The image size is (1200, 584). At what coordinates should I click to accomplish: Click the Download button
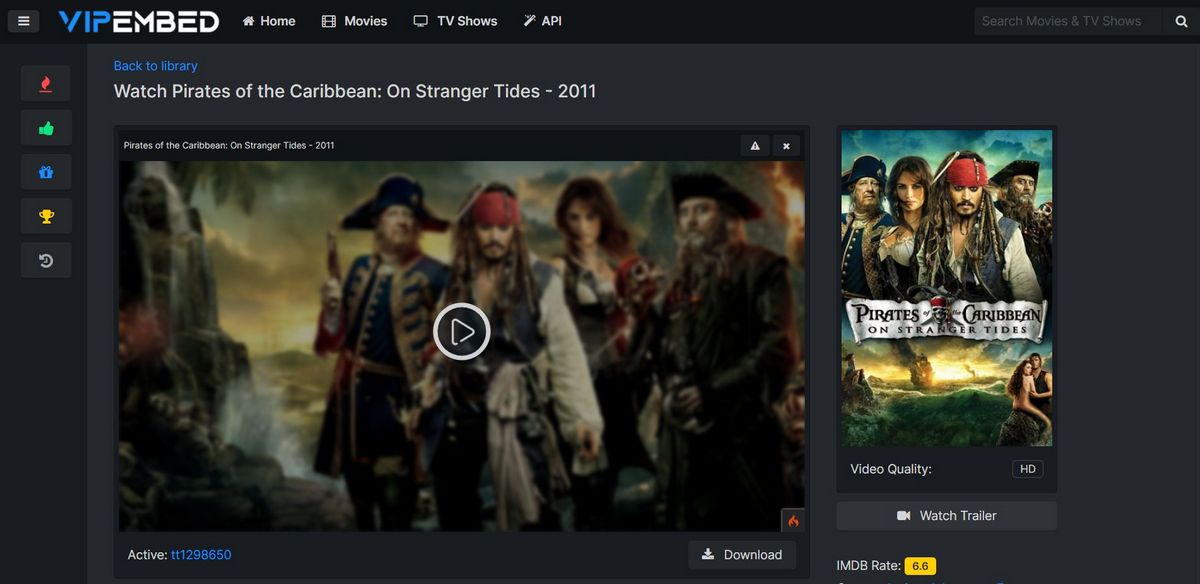pyautogui.click(x=742, y=555)
